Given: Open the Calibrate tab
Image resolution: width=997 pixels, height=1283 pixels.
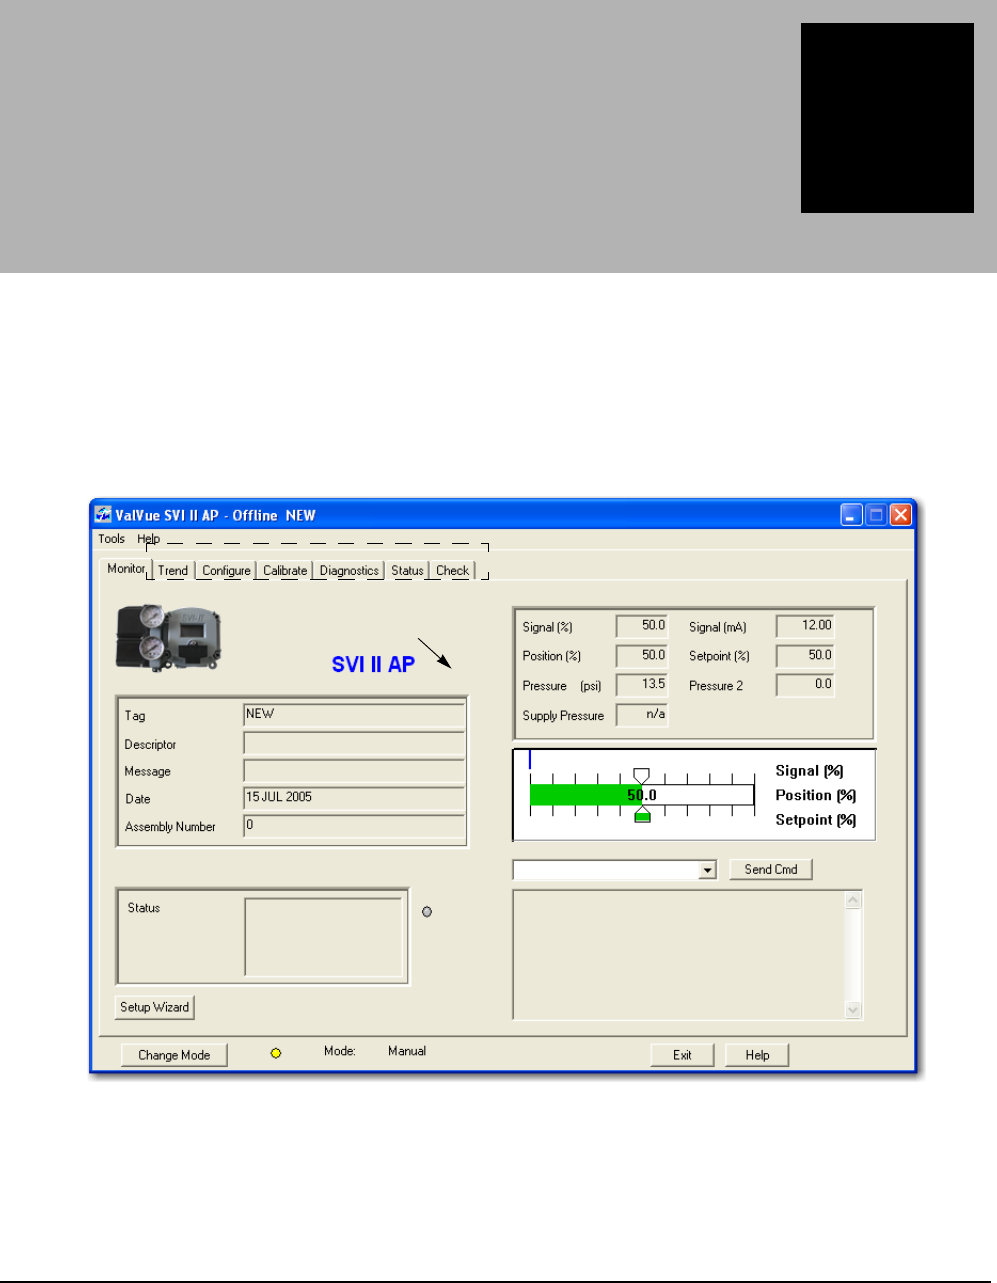Looking at the screenshot, I should [285, 571].
